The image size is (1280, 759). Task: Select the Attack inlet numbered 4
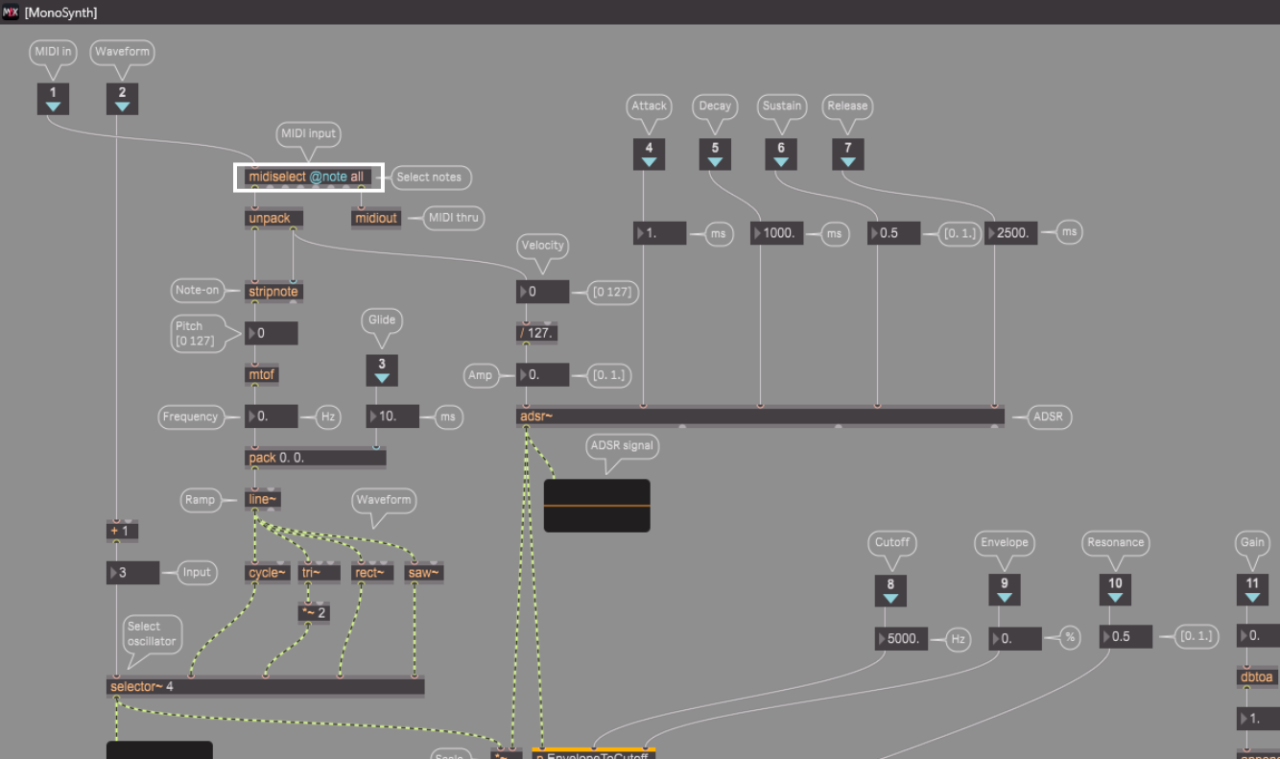[649, 154]
